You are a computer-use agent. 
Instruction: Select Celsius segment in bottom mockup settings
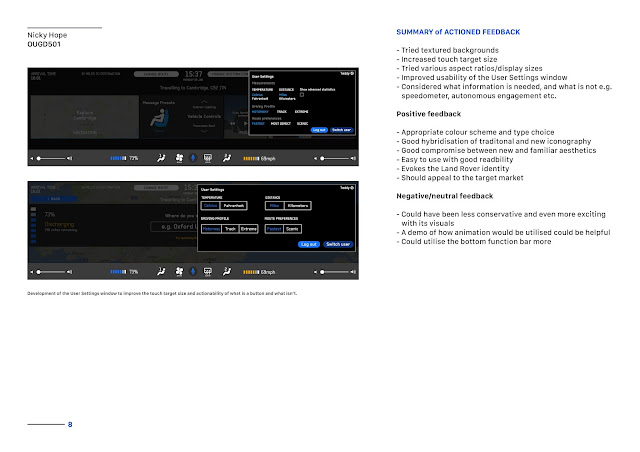click(211, 206)
